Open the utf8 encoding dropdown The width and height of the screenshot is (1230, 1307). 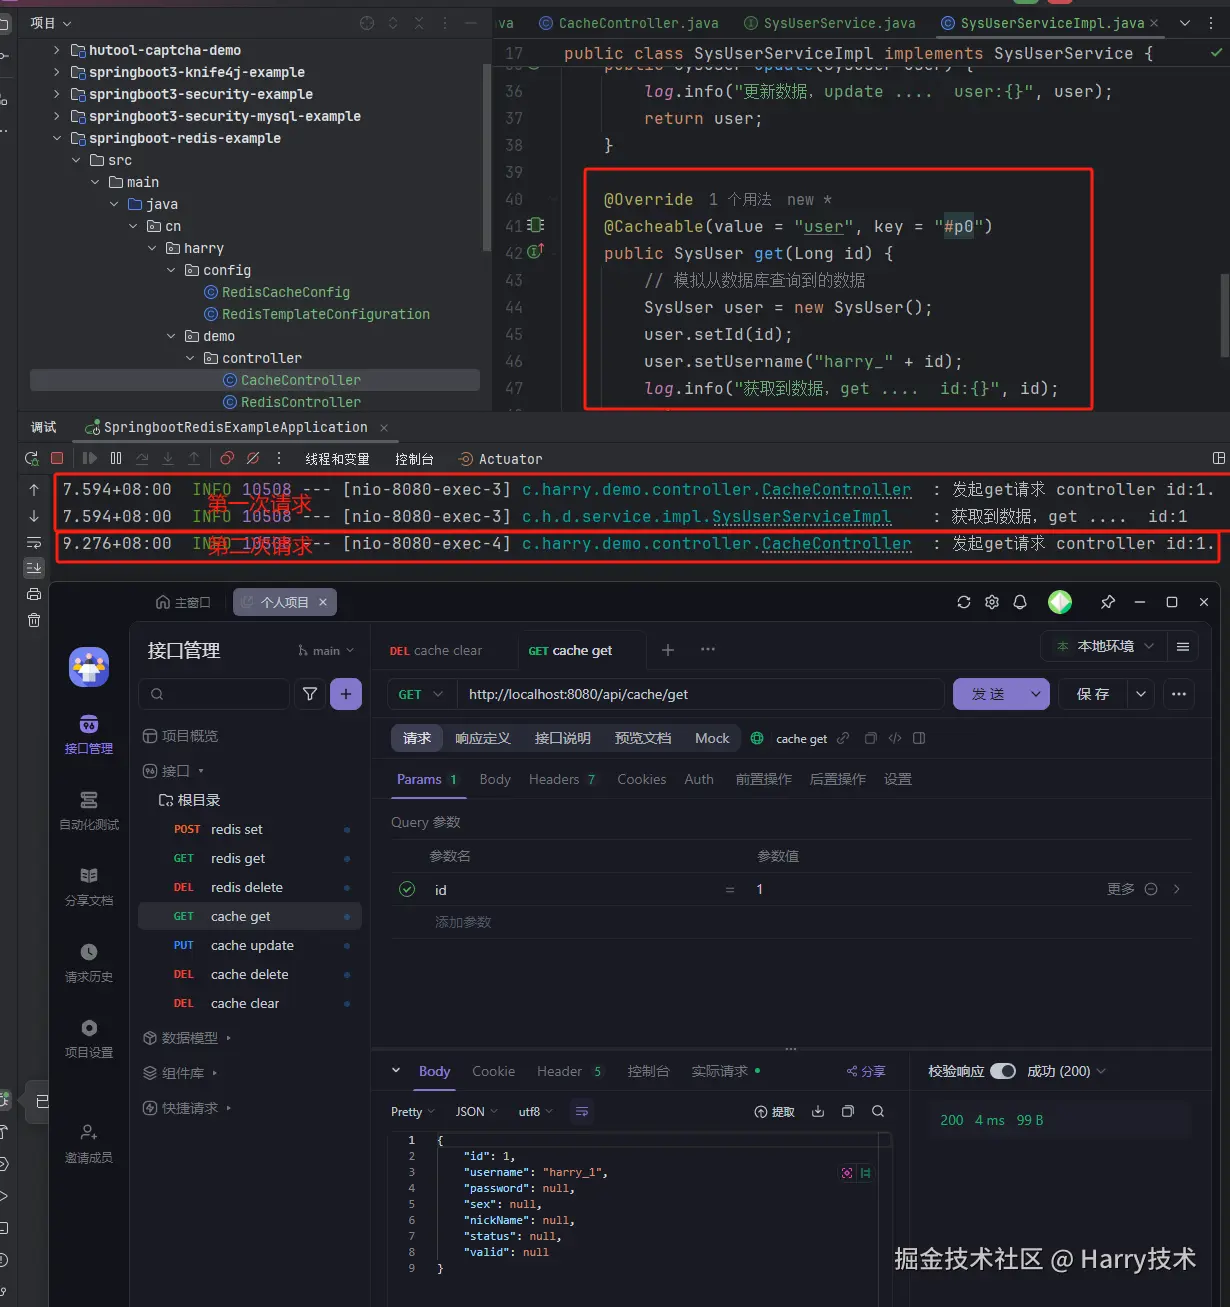(x=535, y=1112)
